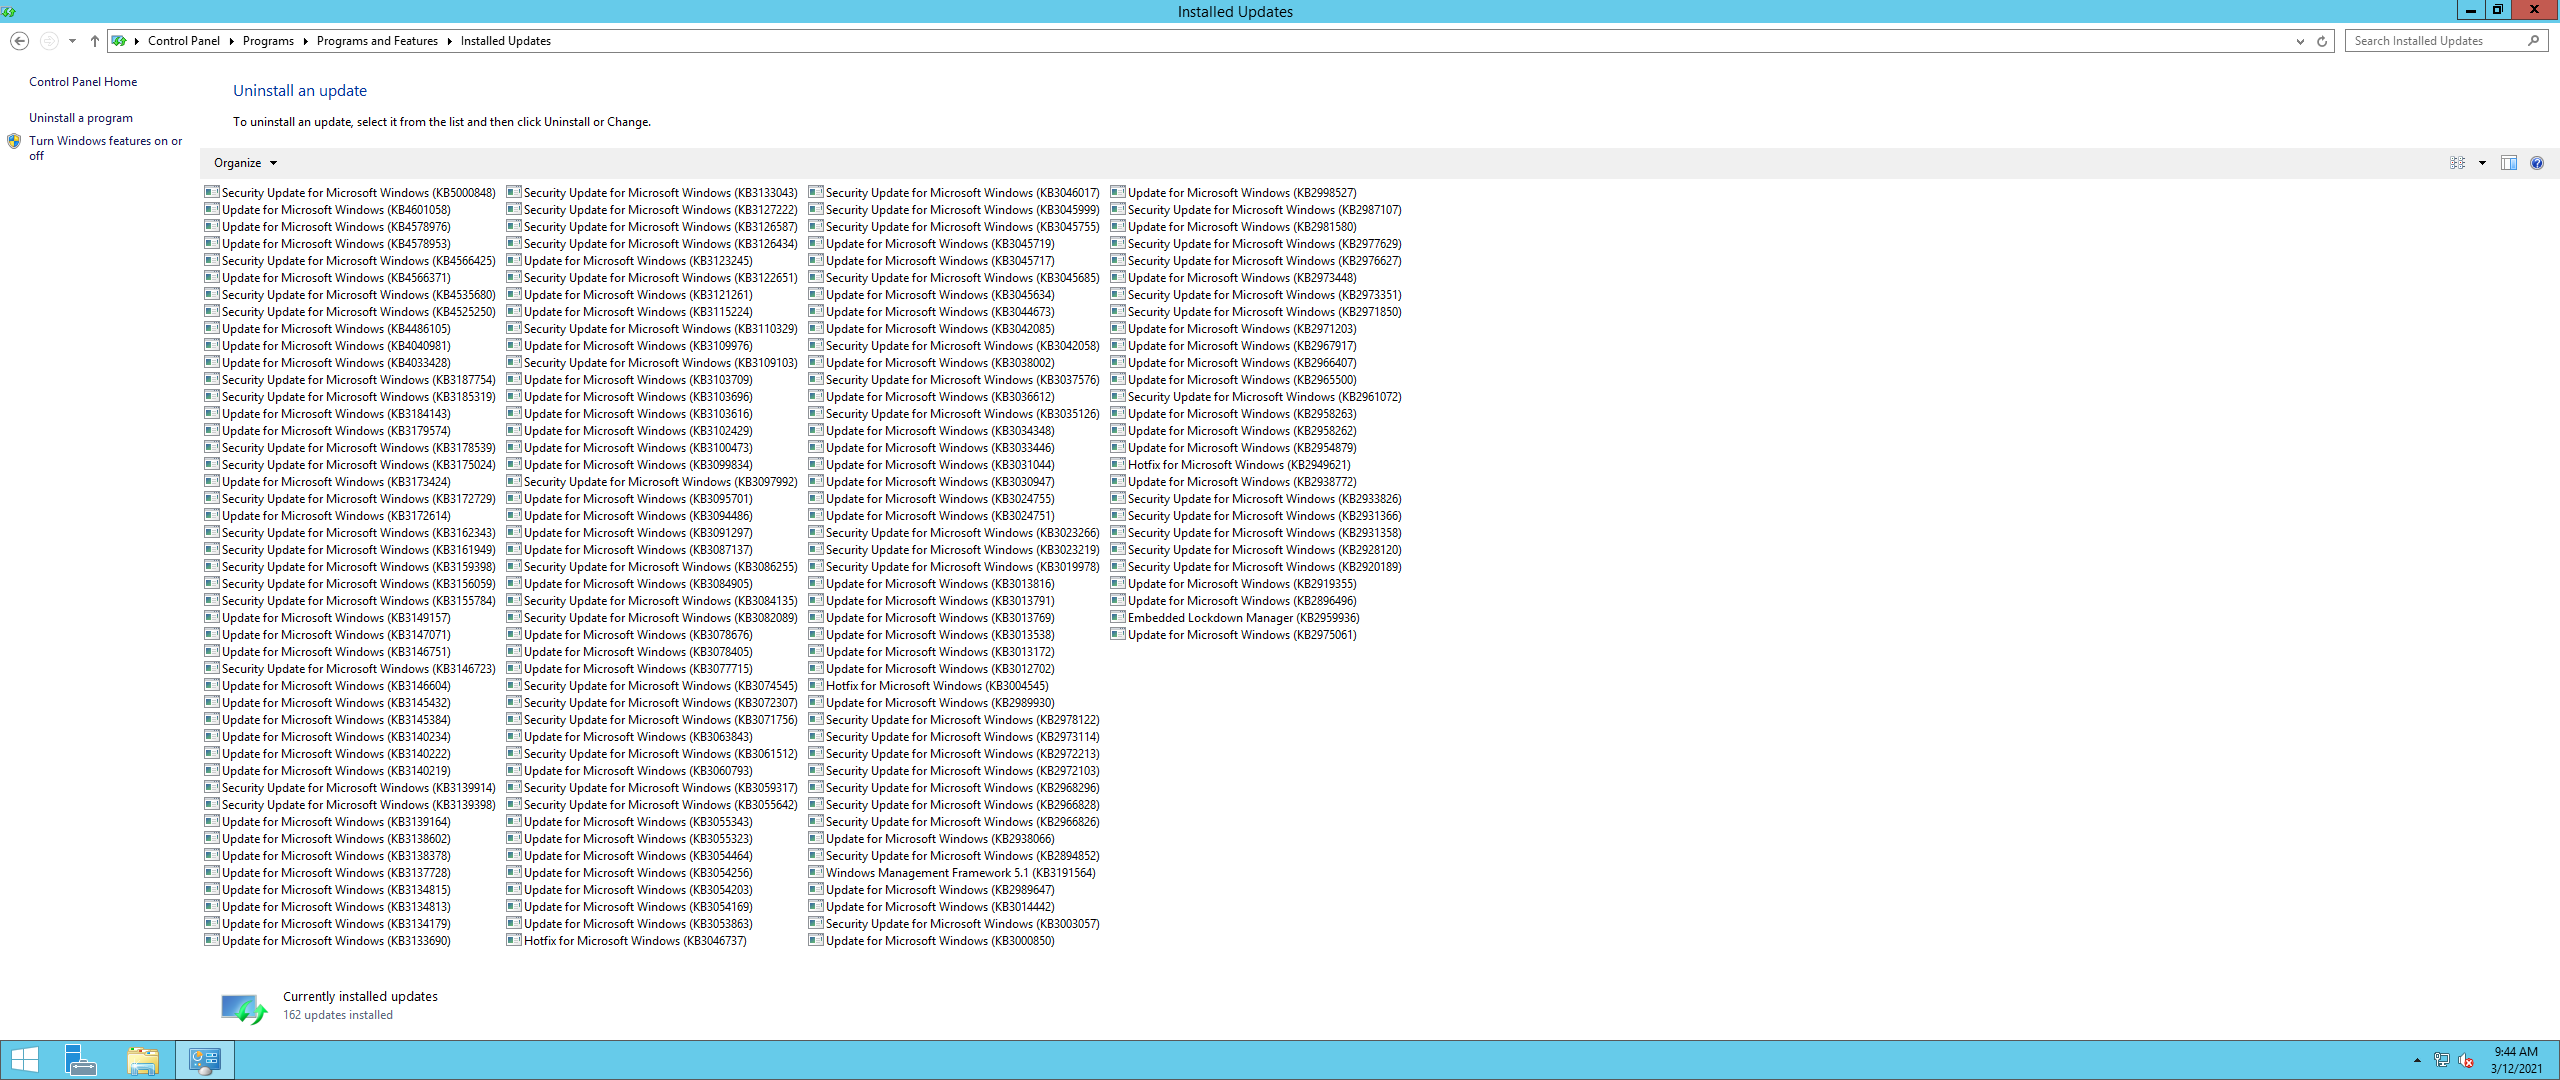2560x1080 pixels.
Task: Select Security Update KB3133043
Action: click(652, 193)
